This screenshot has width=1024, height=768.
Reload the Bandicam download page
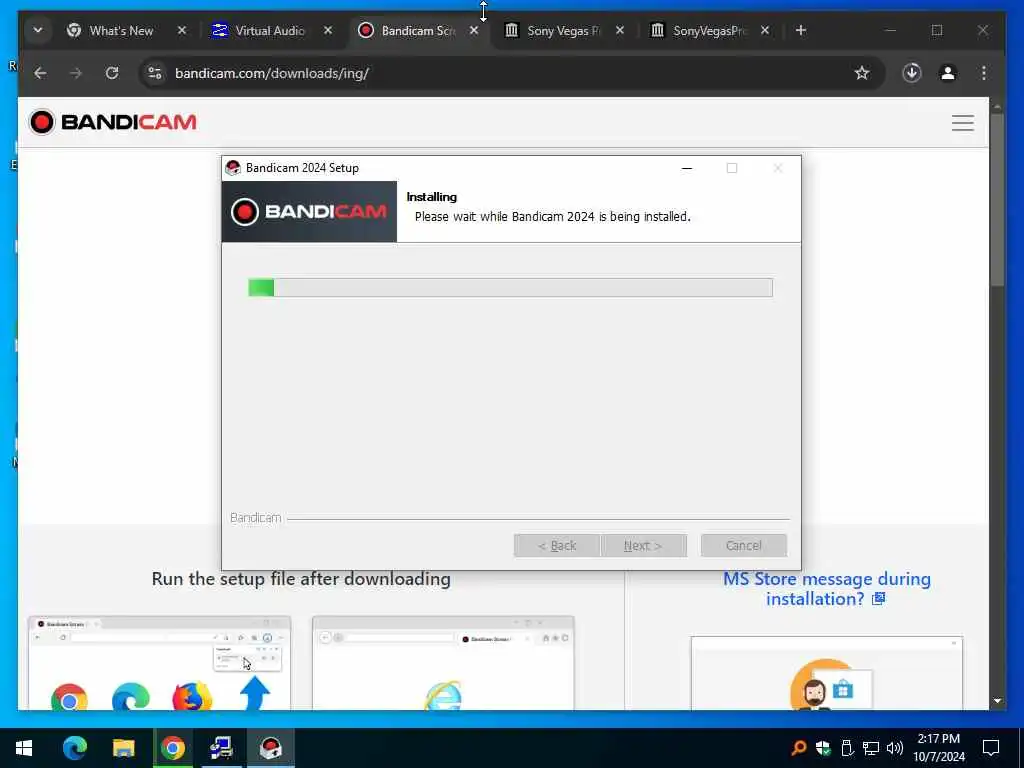tap(112, 73)
